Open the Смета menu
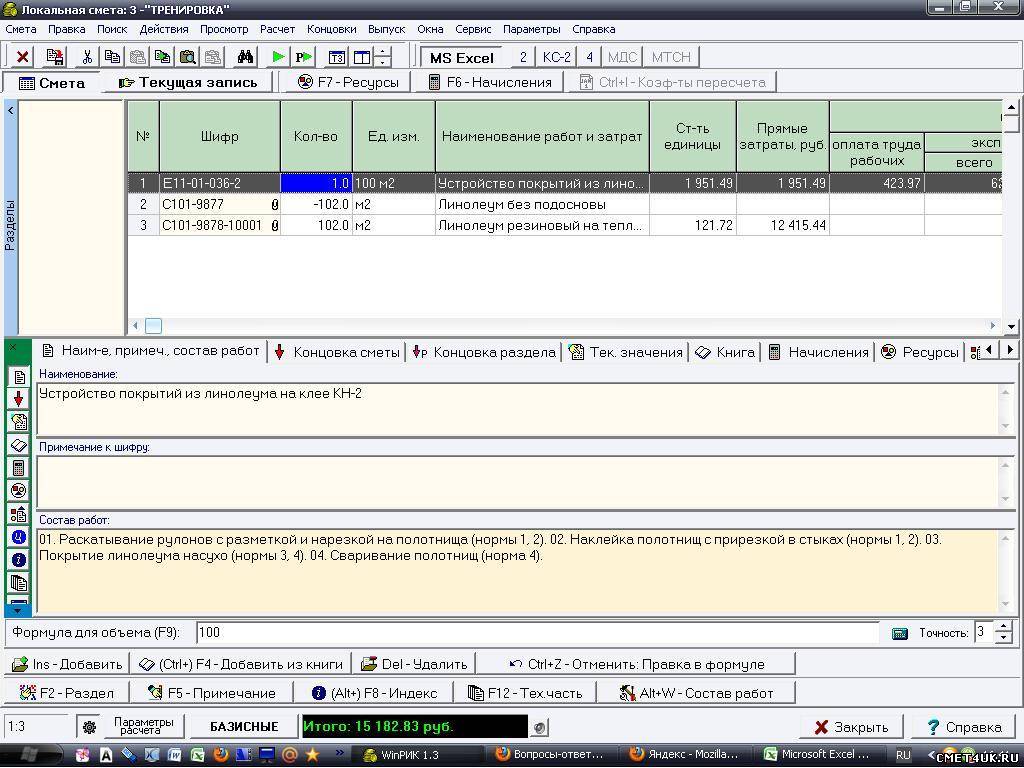 21,29
